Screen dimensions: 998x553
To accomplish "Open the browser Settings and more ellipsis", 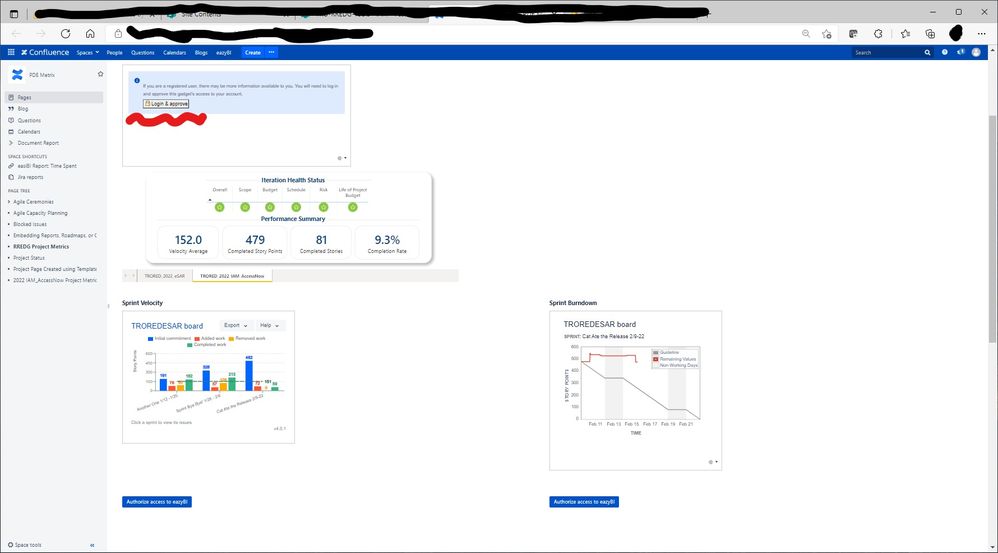I will (x=981, y=34).
